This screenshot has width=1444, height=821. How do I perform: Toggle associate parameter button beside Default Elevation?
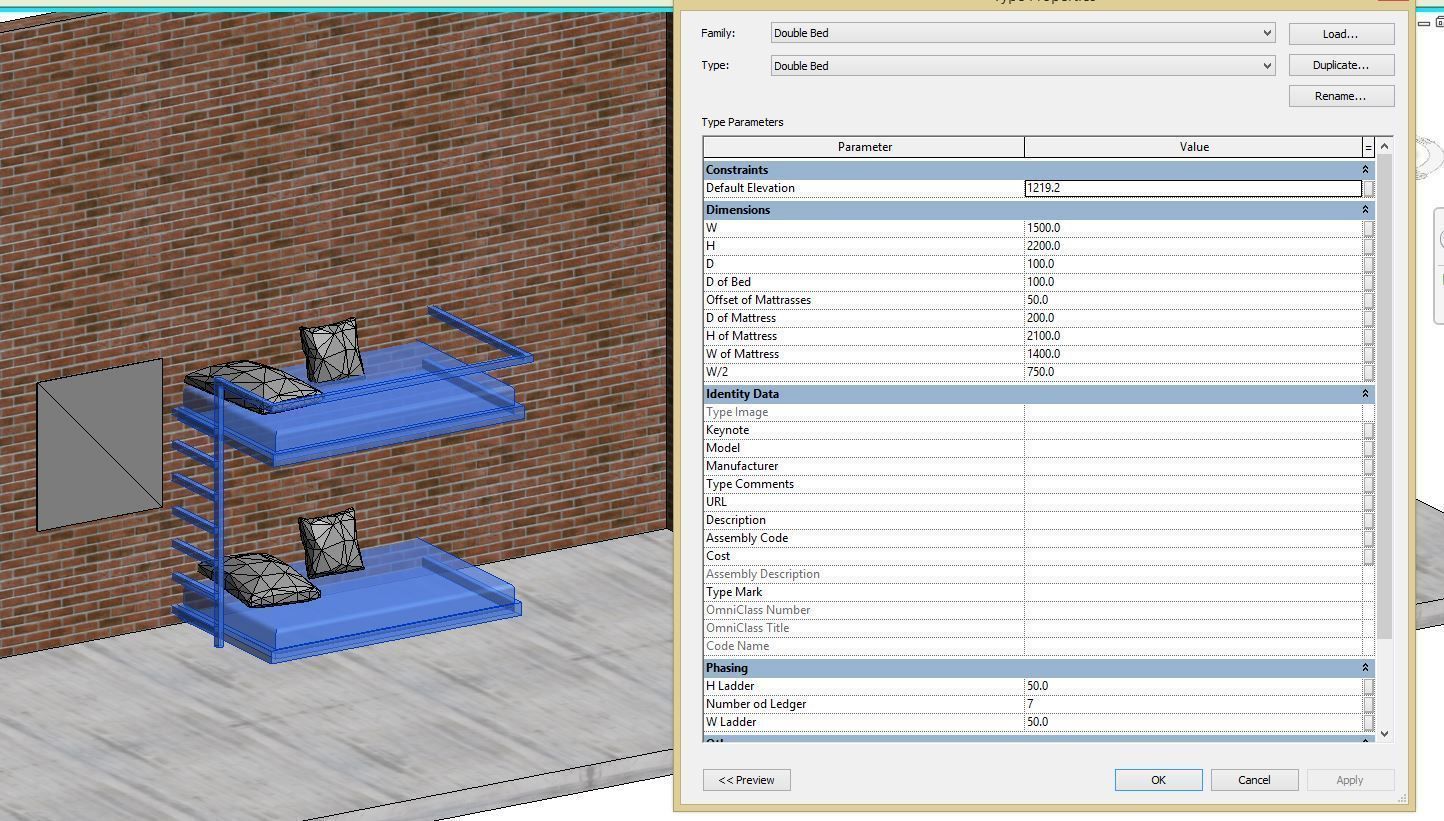(x=1367, y=187)
